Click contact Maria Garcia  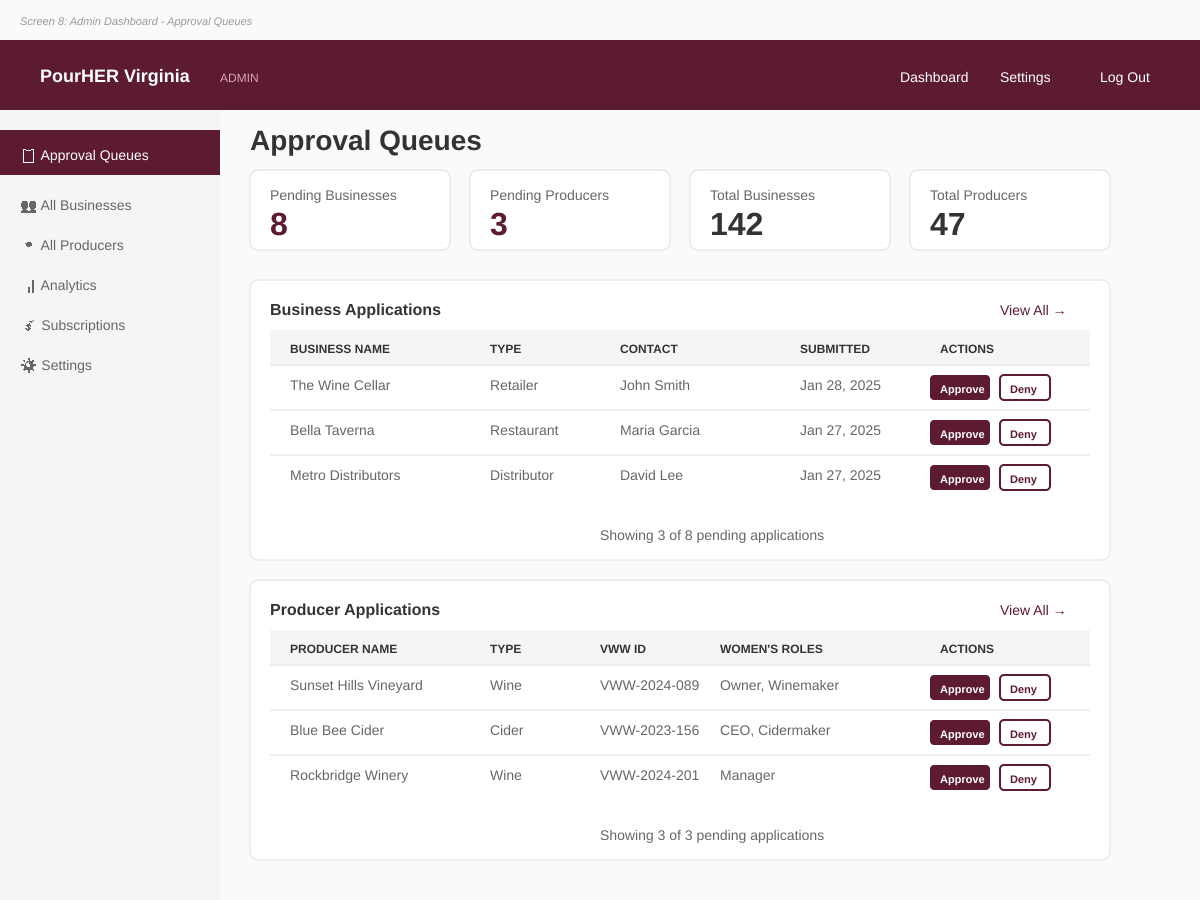[x=660, y=430]
